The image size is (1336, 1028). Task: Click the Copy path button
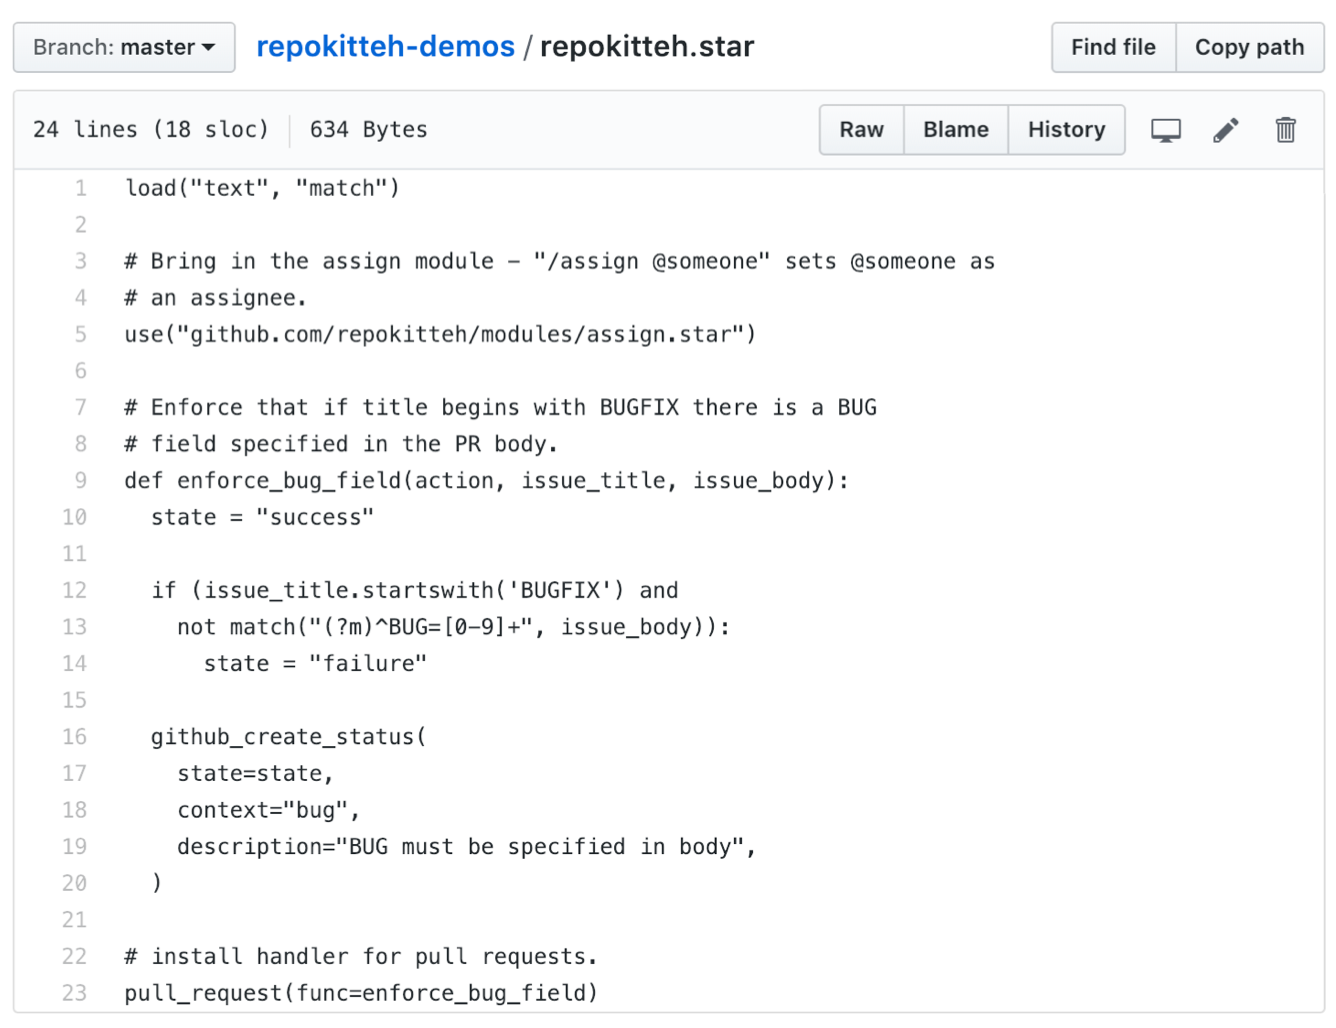[1249, 47]
